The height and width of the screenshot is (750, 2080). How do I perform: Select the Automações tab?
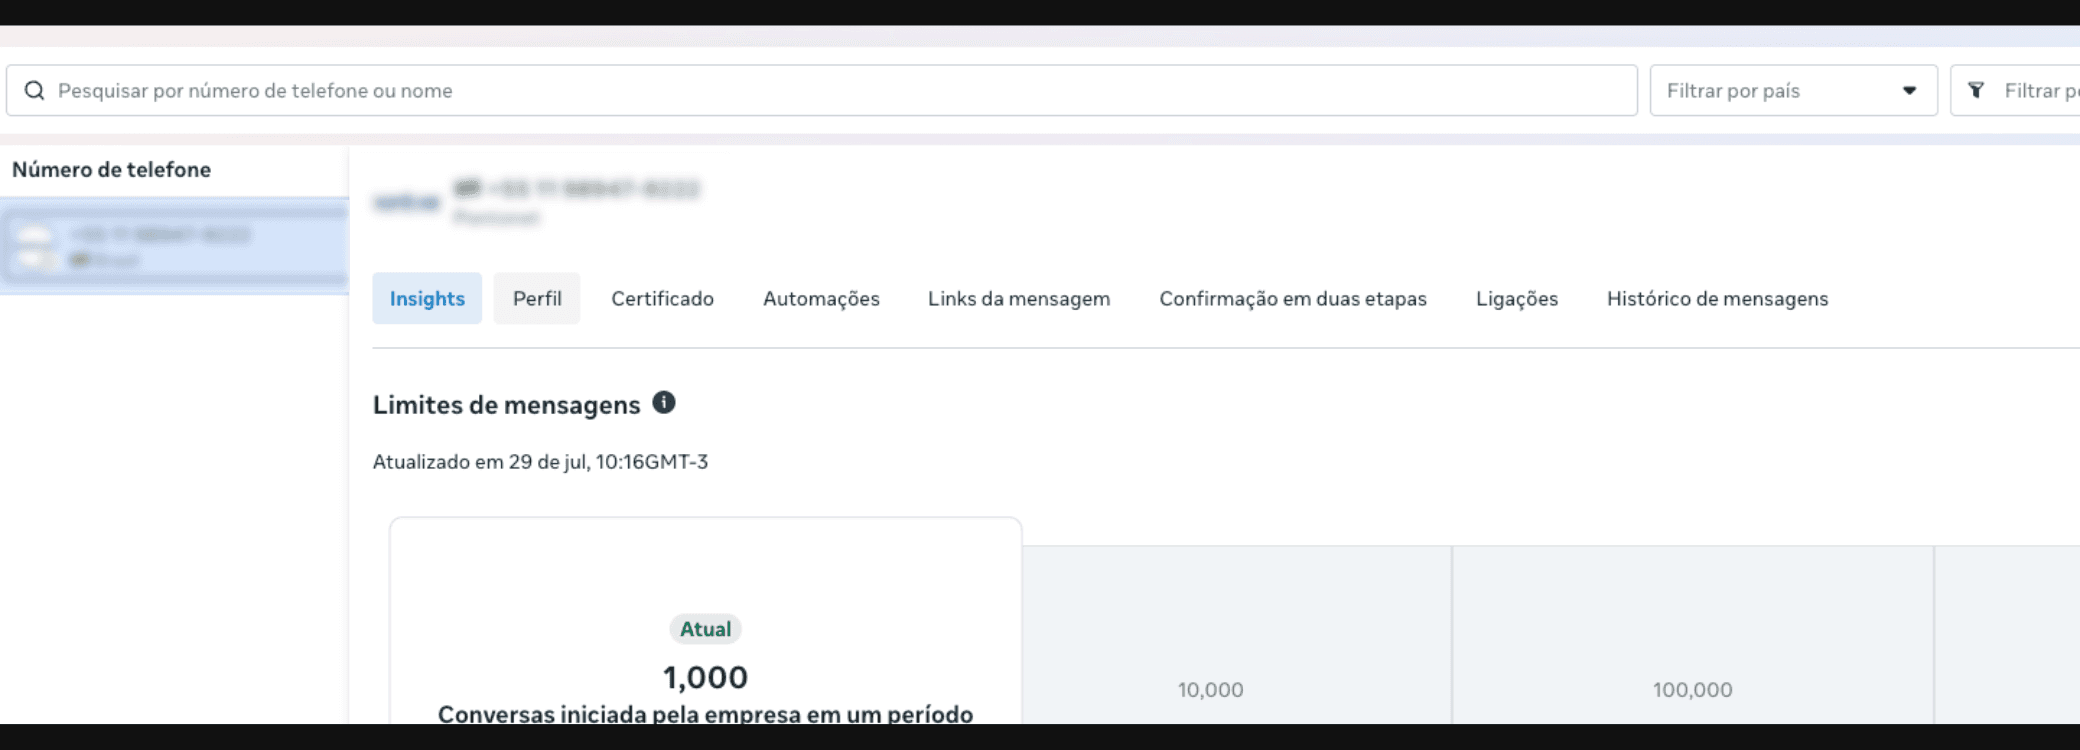[x=821, y=298]
